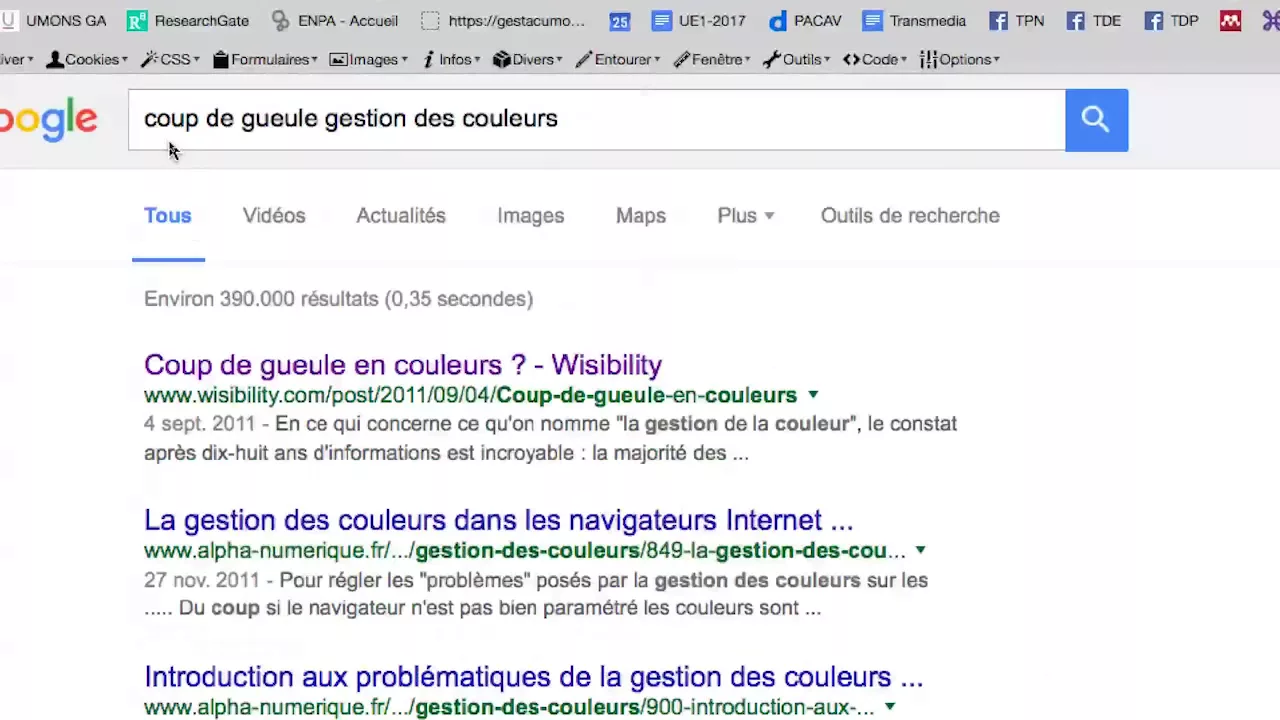Expand the Plus dropdown tab

[x=746, y=216]
